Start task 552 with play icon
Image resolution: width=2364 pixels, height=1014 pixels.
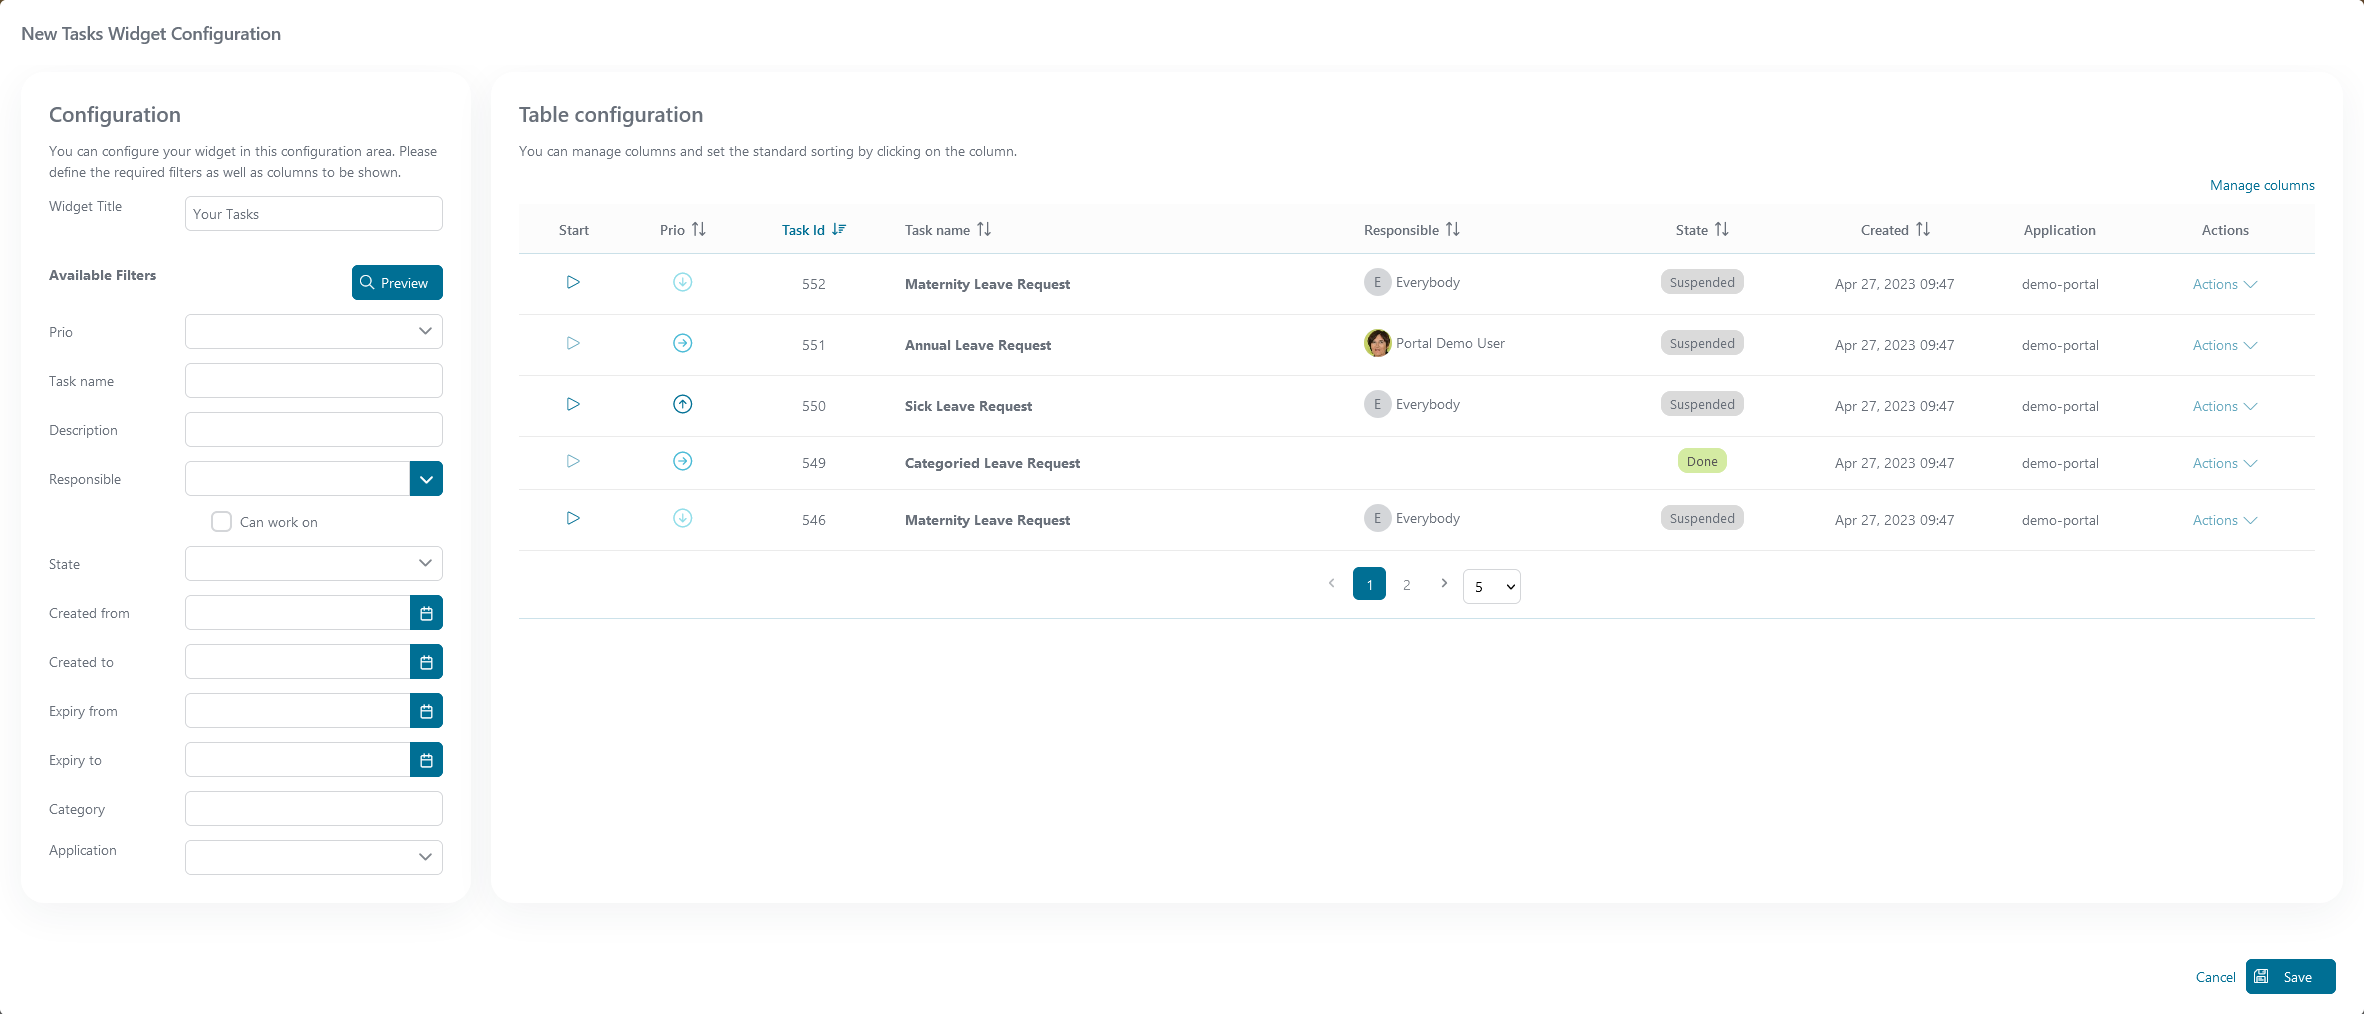(573, 282)
